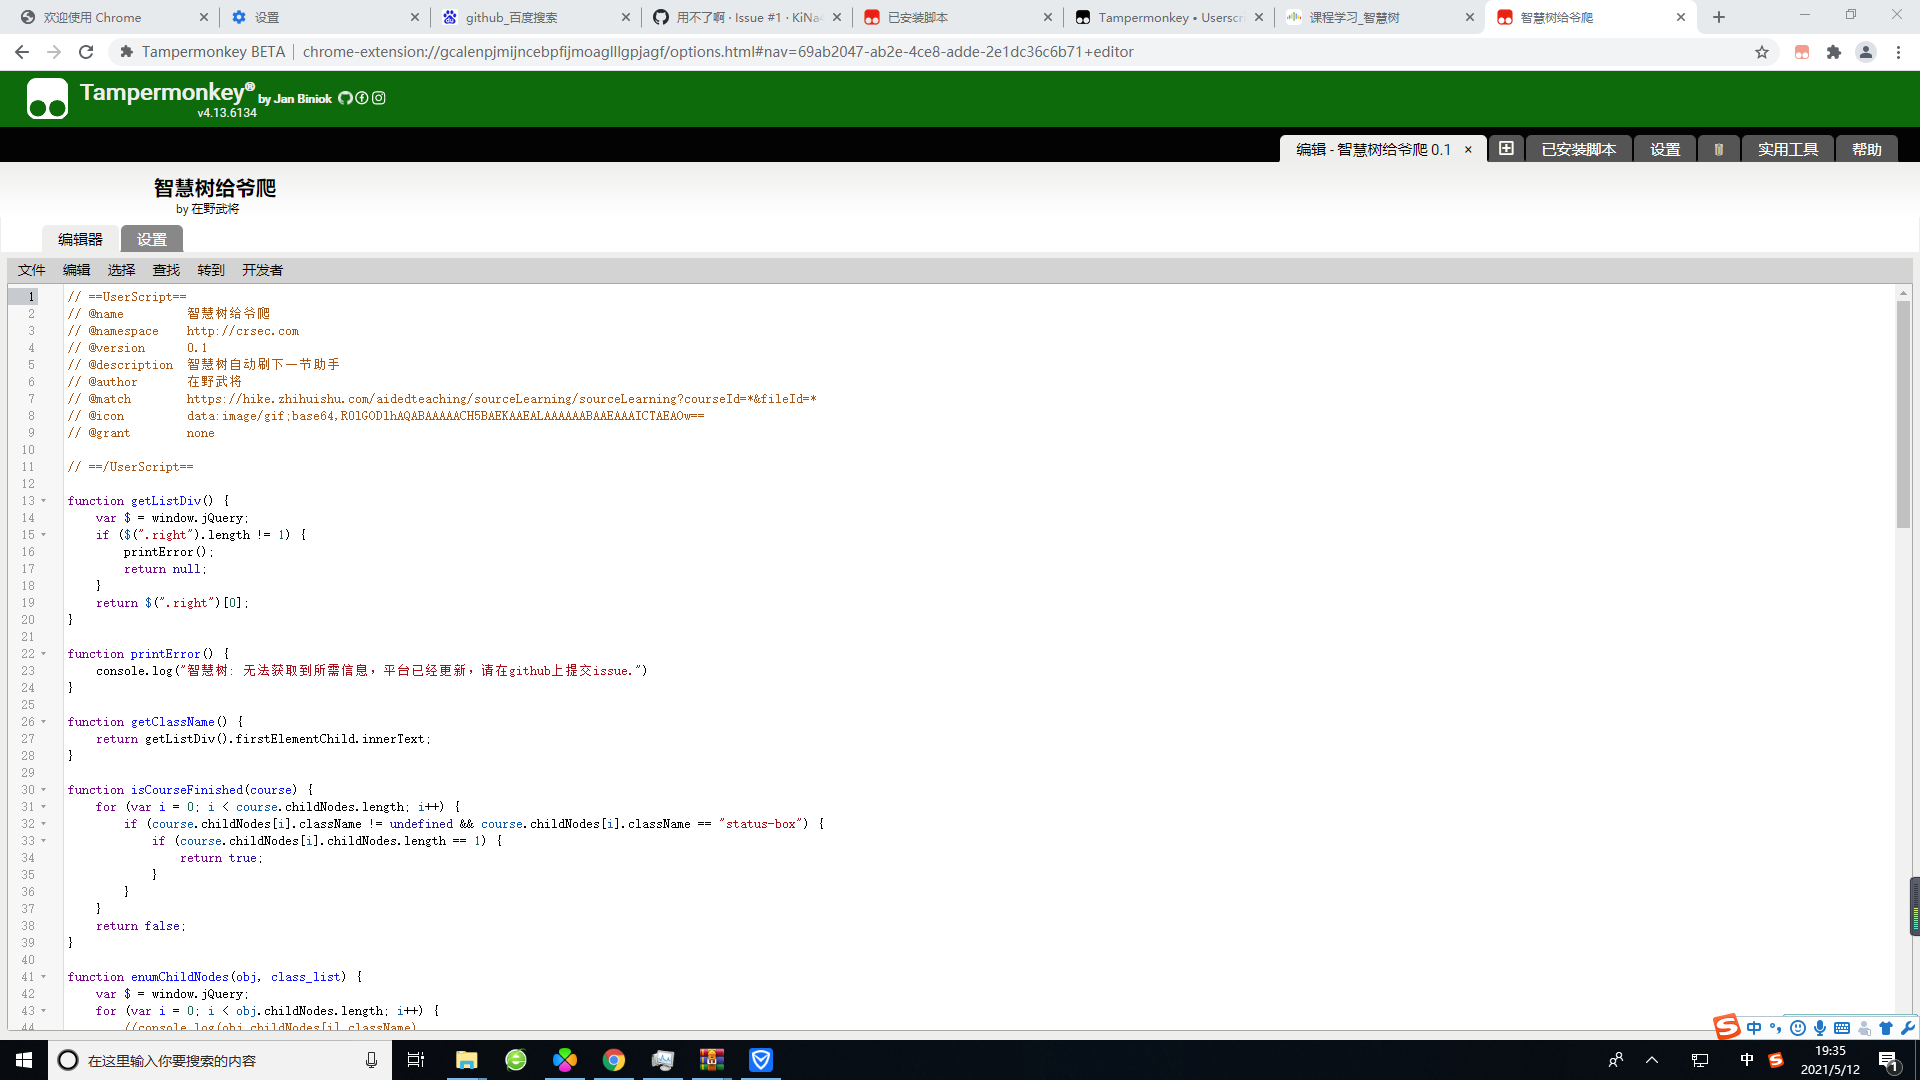The width and height of the screenshot is (1920, 1080).
Task: Open the 帮助 page from the navigation bar
Action: [x=1865, y=148]
